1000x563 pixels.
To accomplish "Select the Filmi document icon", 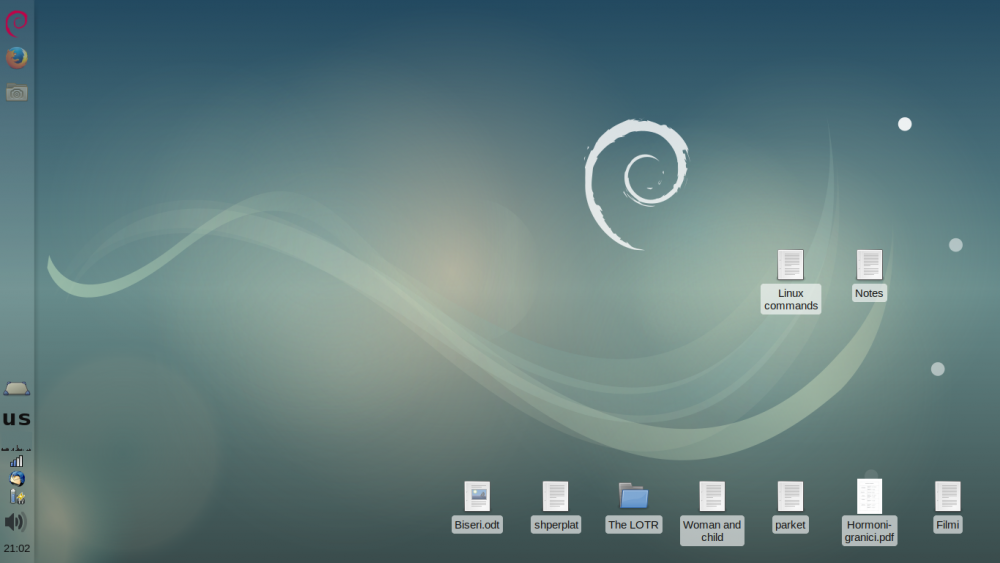I will point(947,496).
